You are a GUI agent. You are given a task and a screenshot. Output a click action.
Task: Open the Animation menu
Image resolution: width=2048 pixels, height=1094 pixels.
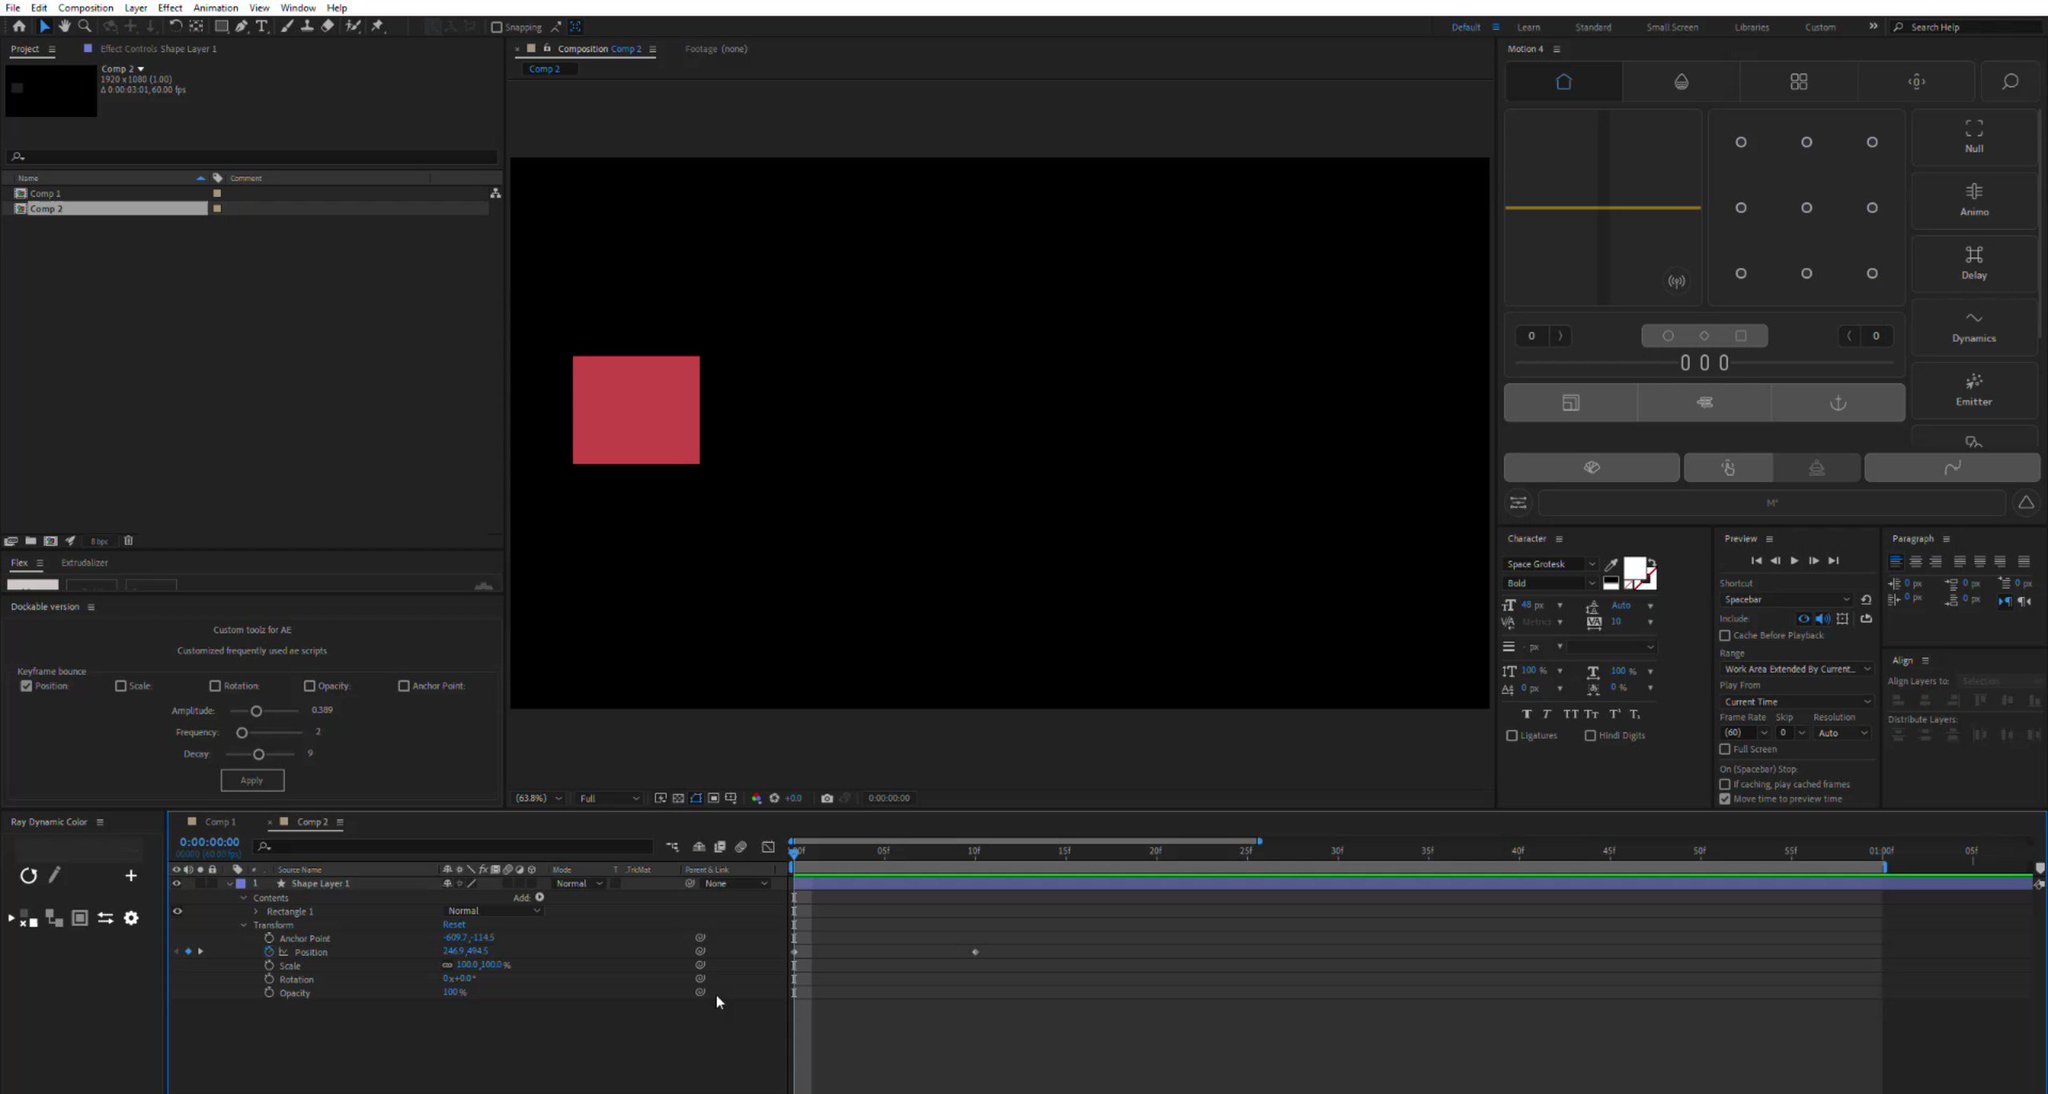point(216,7)
